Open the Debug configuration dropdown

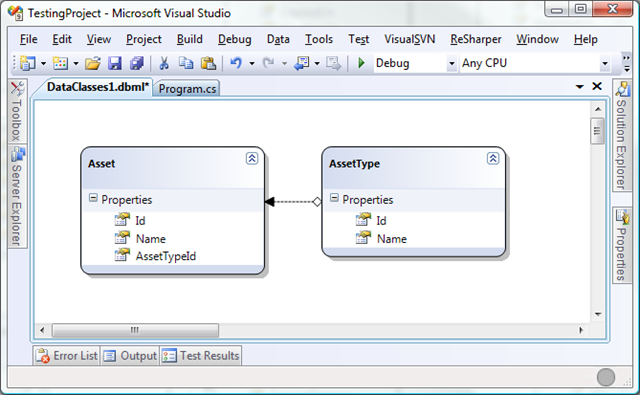click(x=451, y=64)
